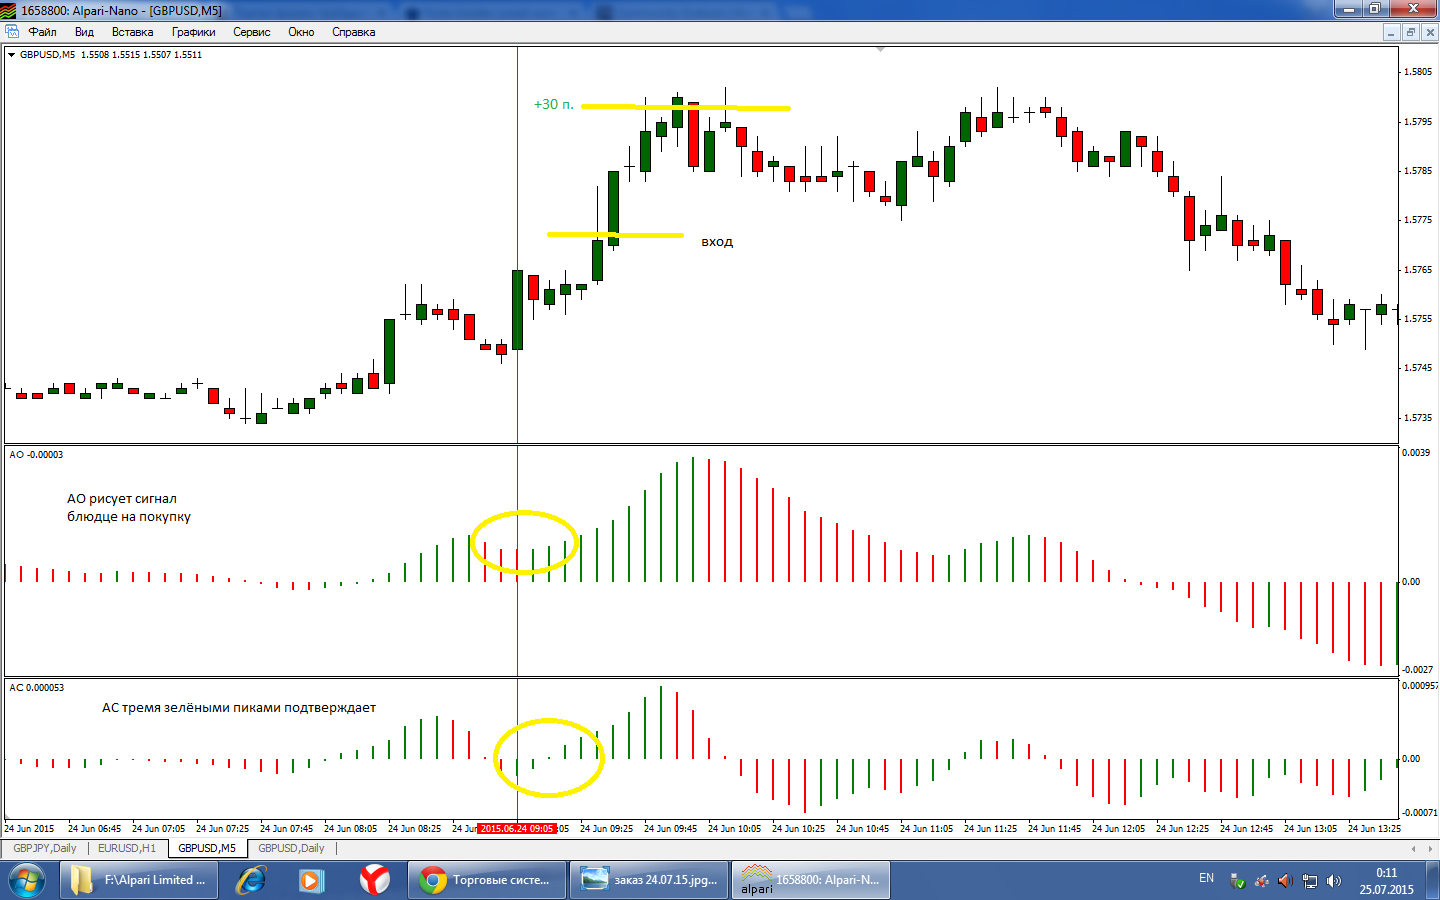Restore the inner chart window

point(1410,32)
